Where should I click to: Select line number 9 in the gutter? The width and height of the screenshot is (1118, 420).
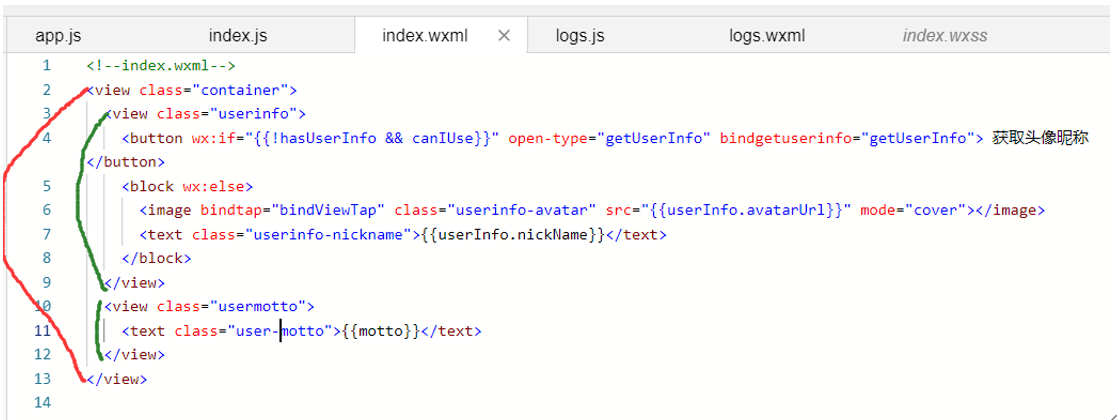[46, 282]
